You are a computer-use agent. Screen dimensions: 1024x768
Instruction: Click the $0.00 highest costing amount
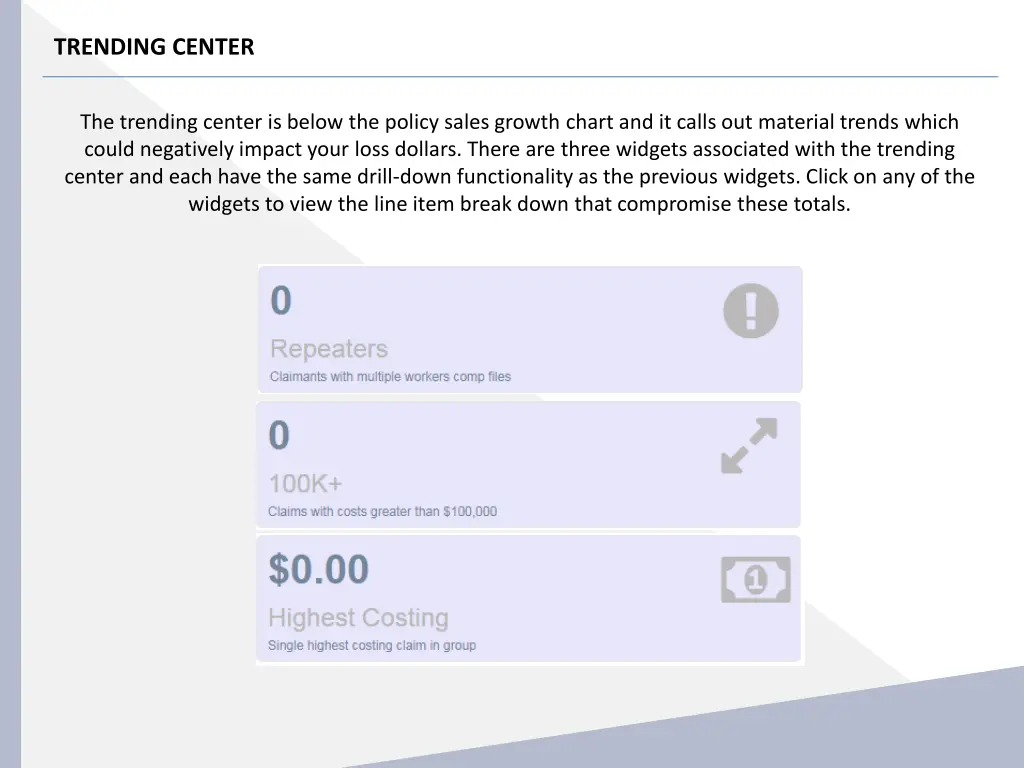(319, 569)
